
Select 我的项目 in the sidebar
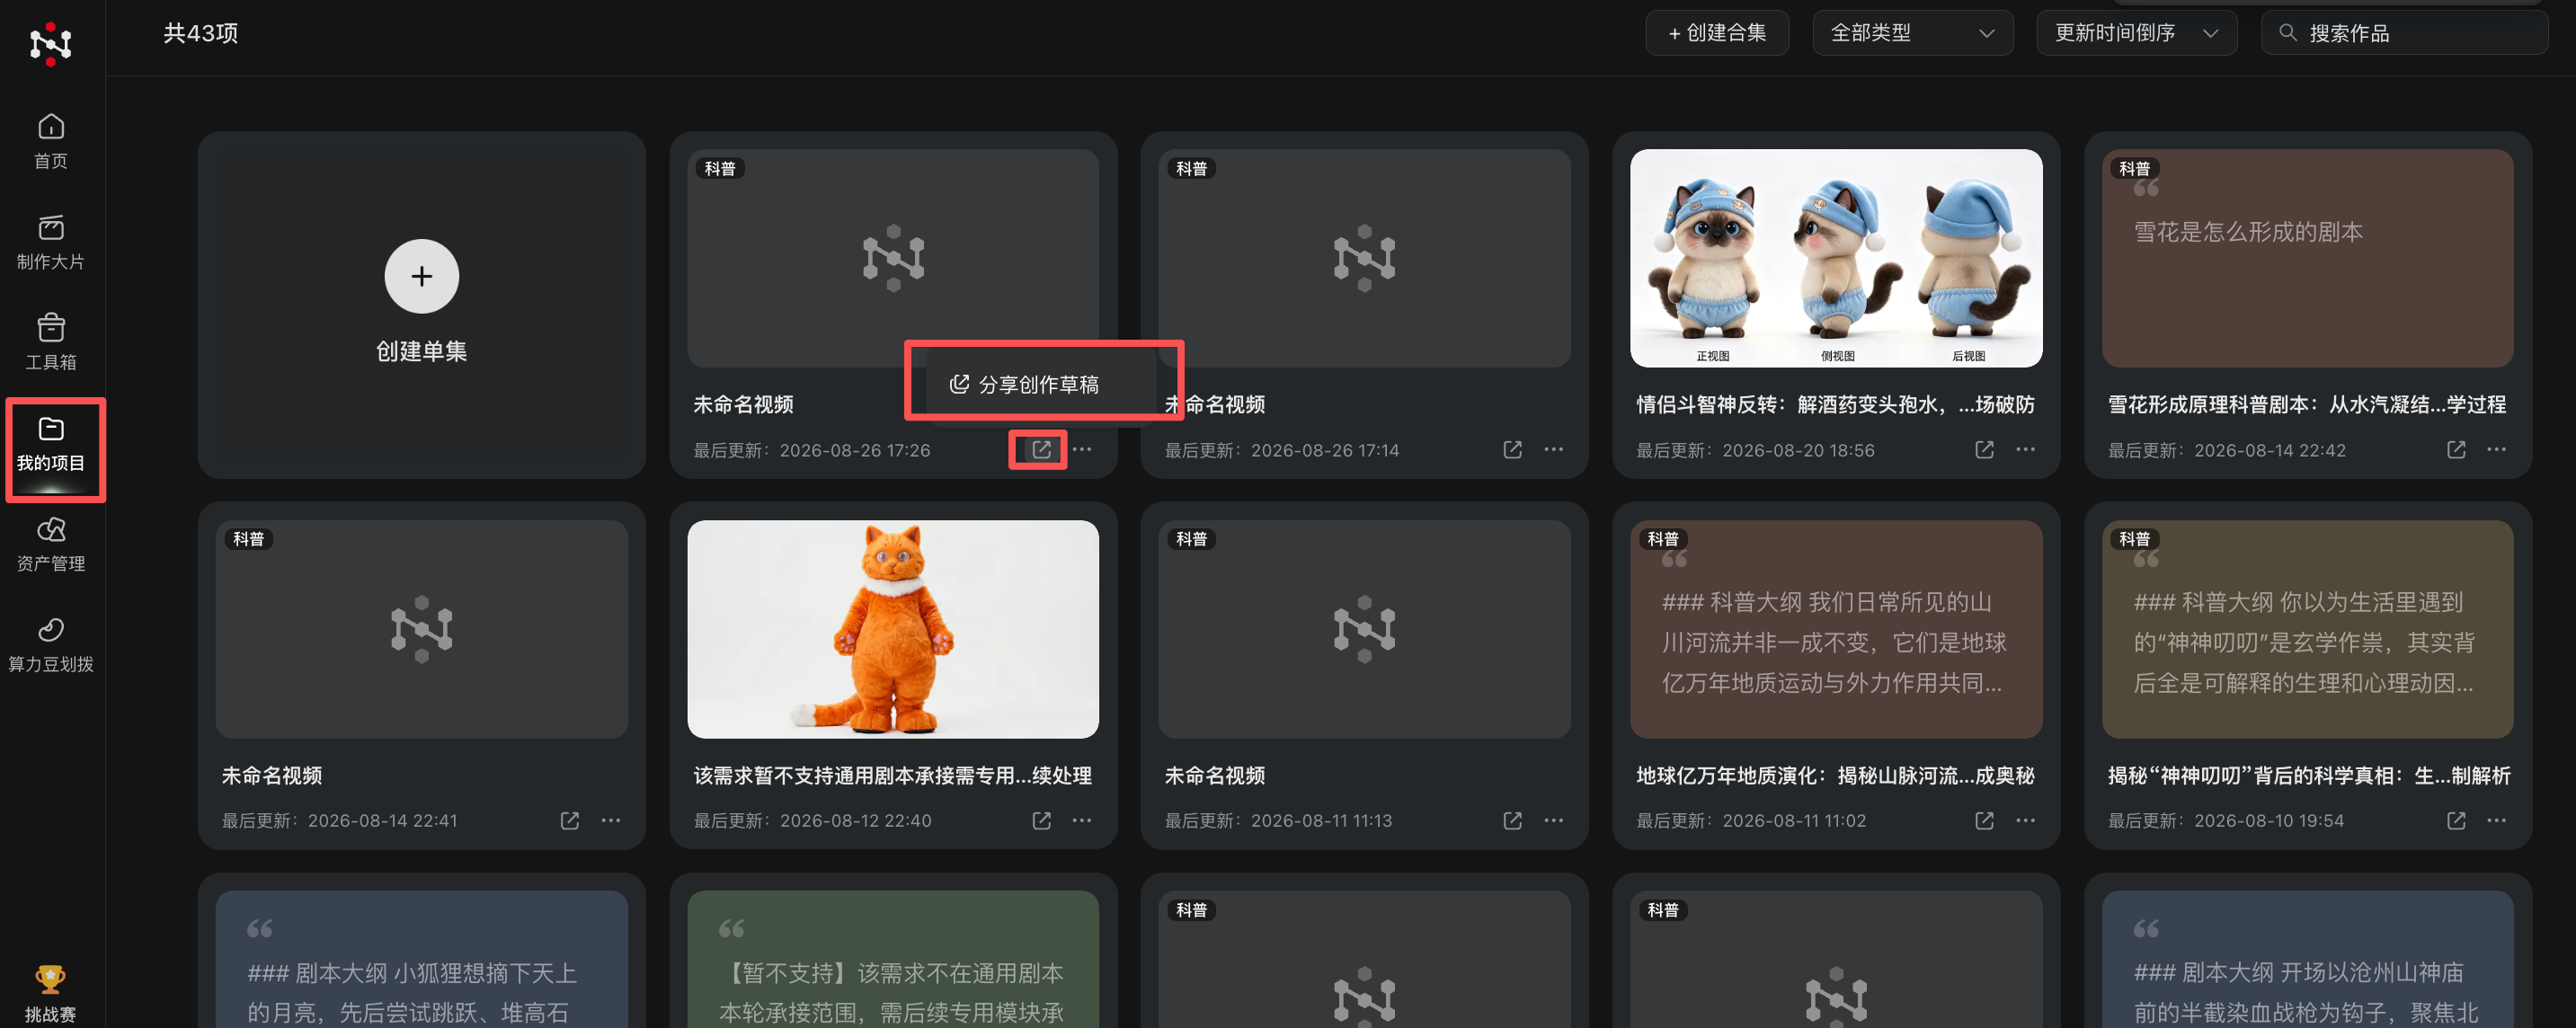pos(51,444)
